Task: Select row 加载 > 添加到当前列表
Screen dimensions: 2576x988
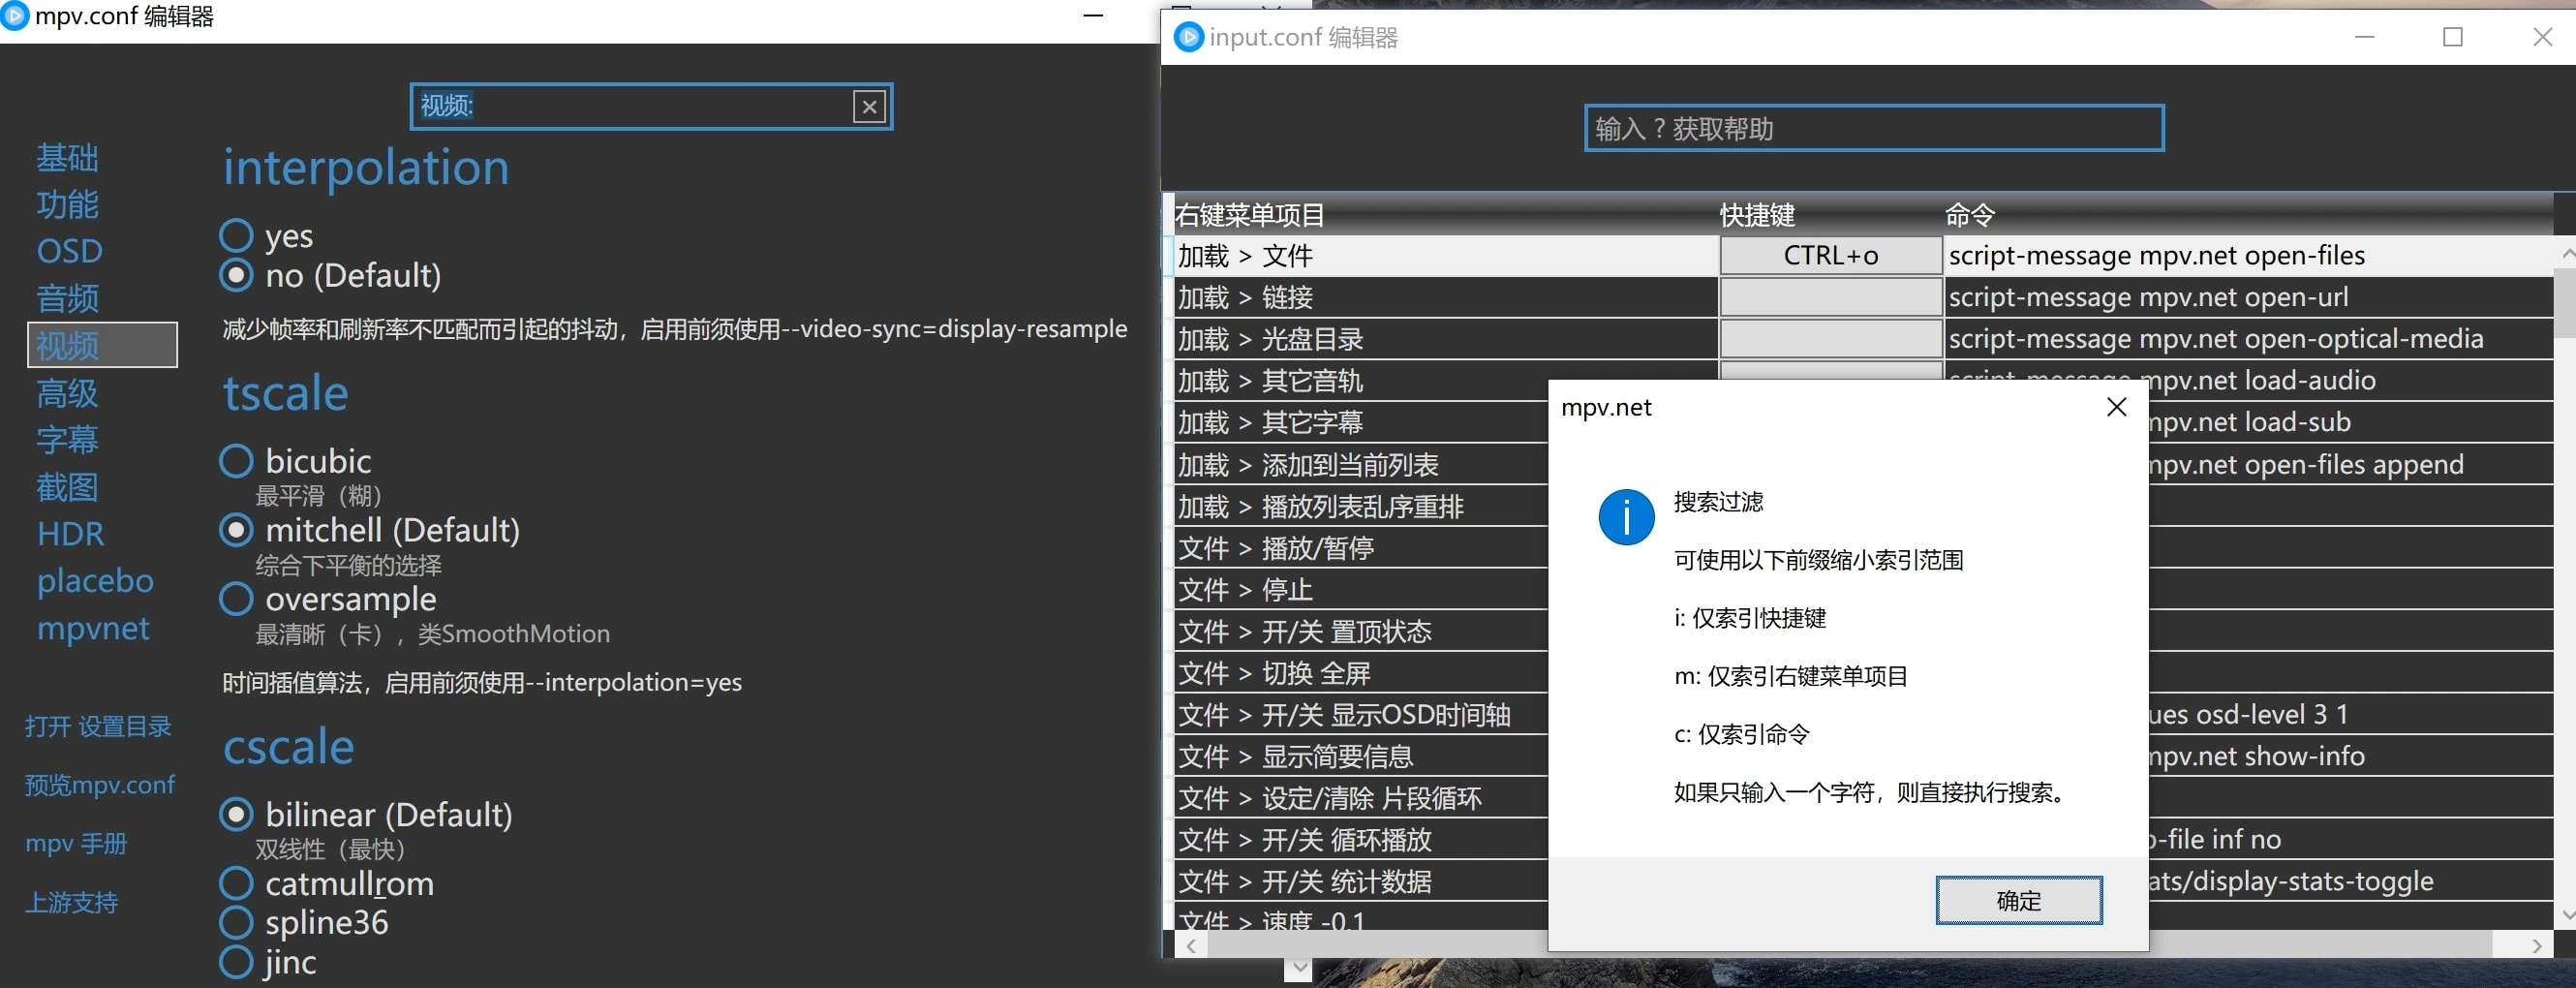Action: tap(1361, 465)
